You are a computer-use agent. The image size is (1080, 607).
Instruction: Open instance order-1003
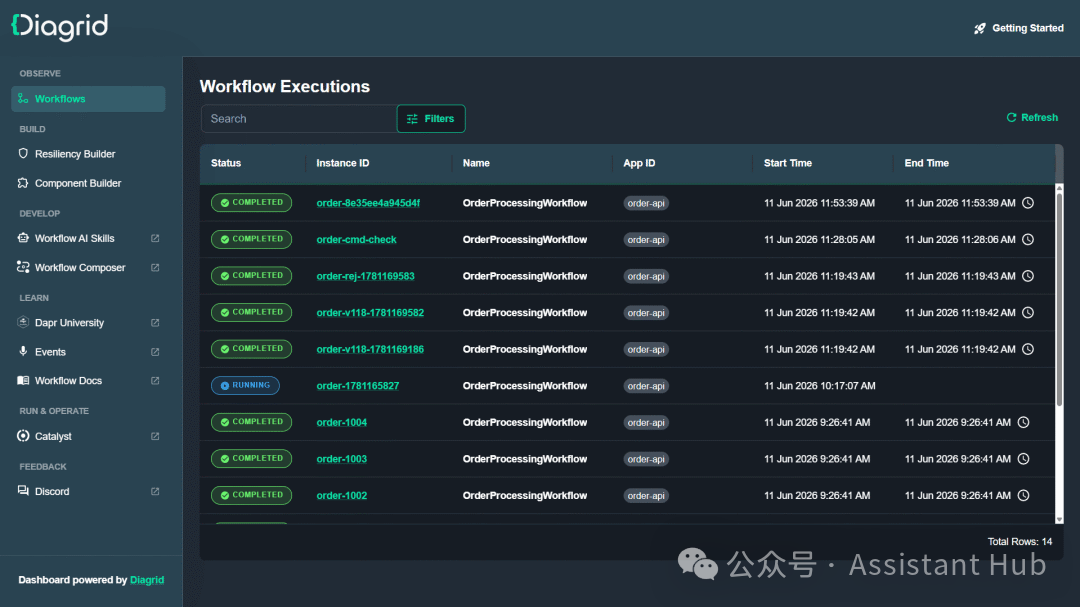[x=342, y=459]
